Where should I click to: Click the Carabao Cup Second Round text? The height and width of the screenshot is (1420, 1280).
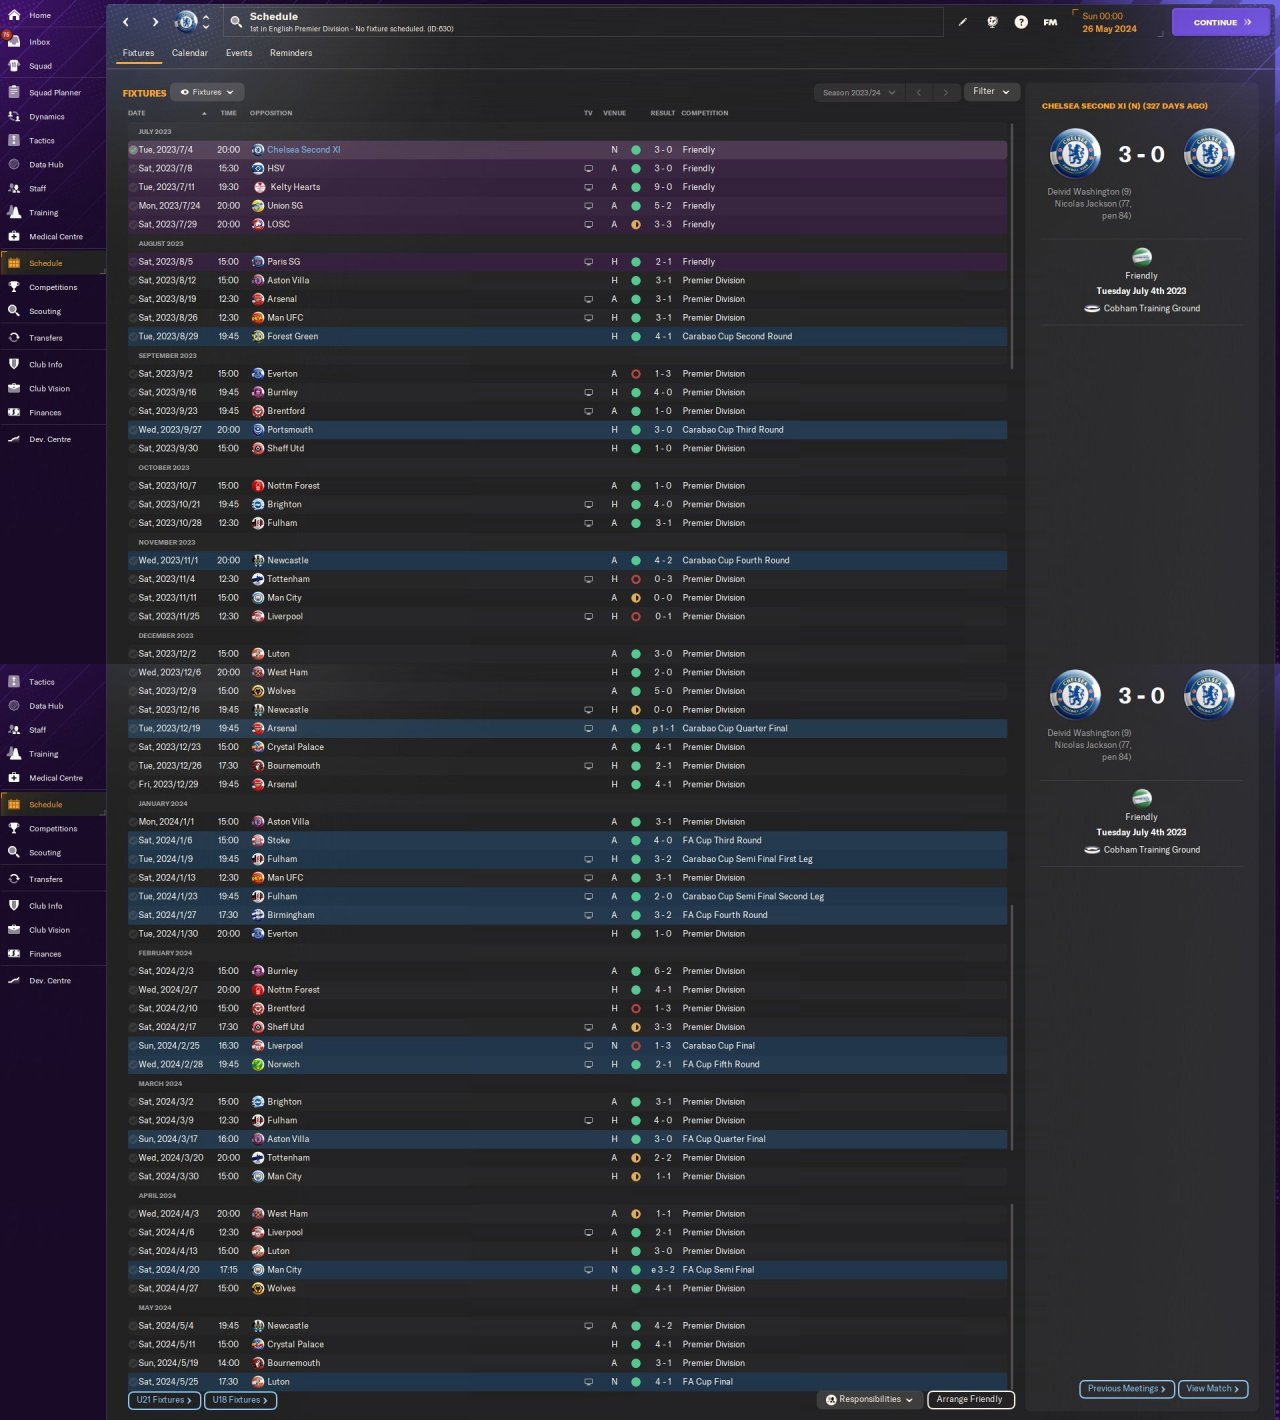point(737,336)
